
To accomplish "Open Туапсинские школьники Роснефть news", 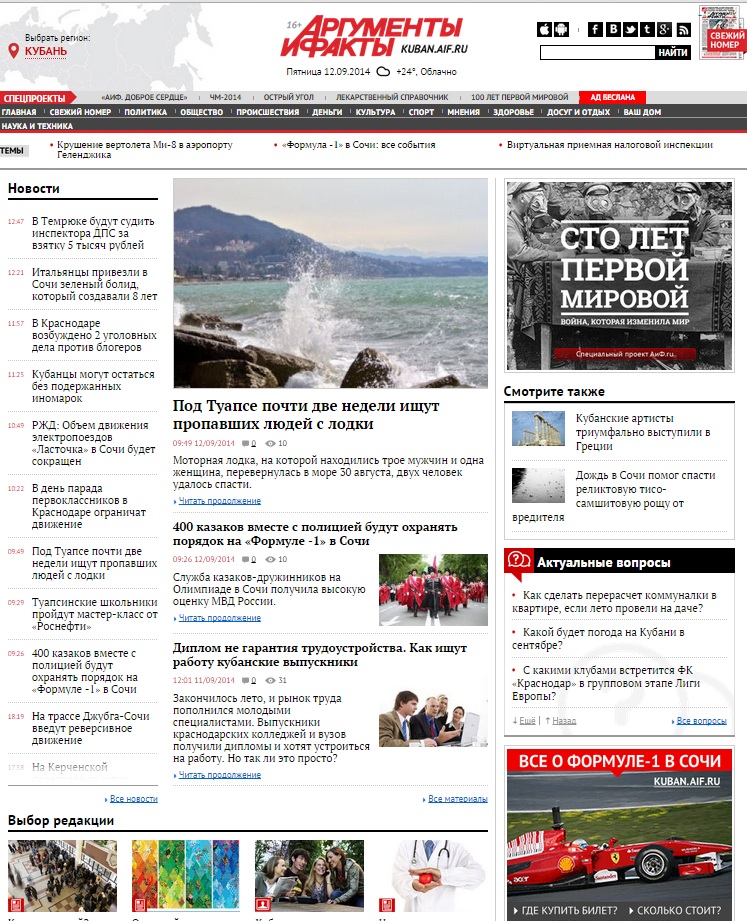I will 95,614.
